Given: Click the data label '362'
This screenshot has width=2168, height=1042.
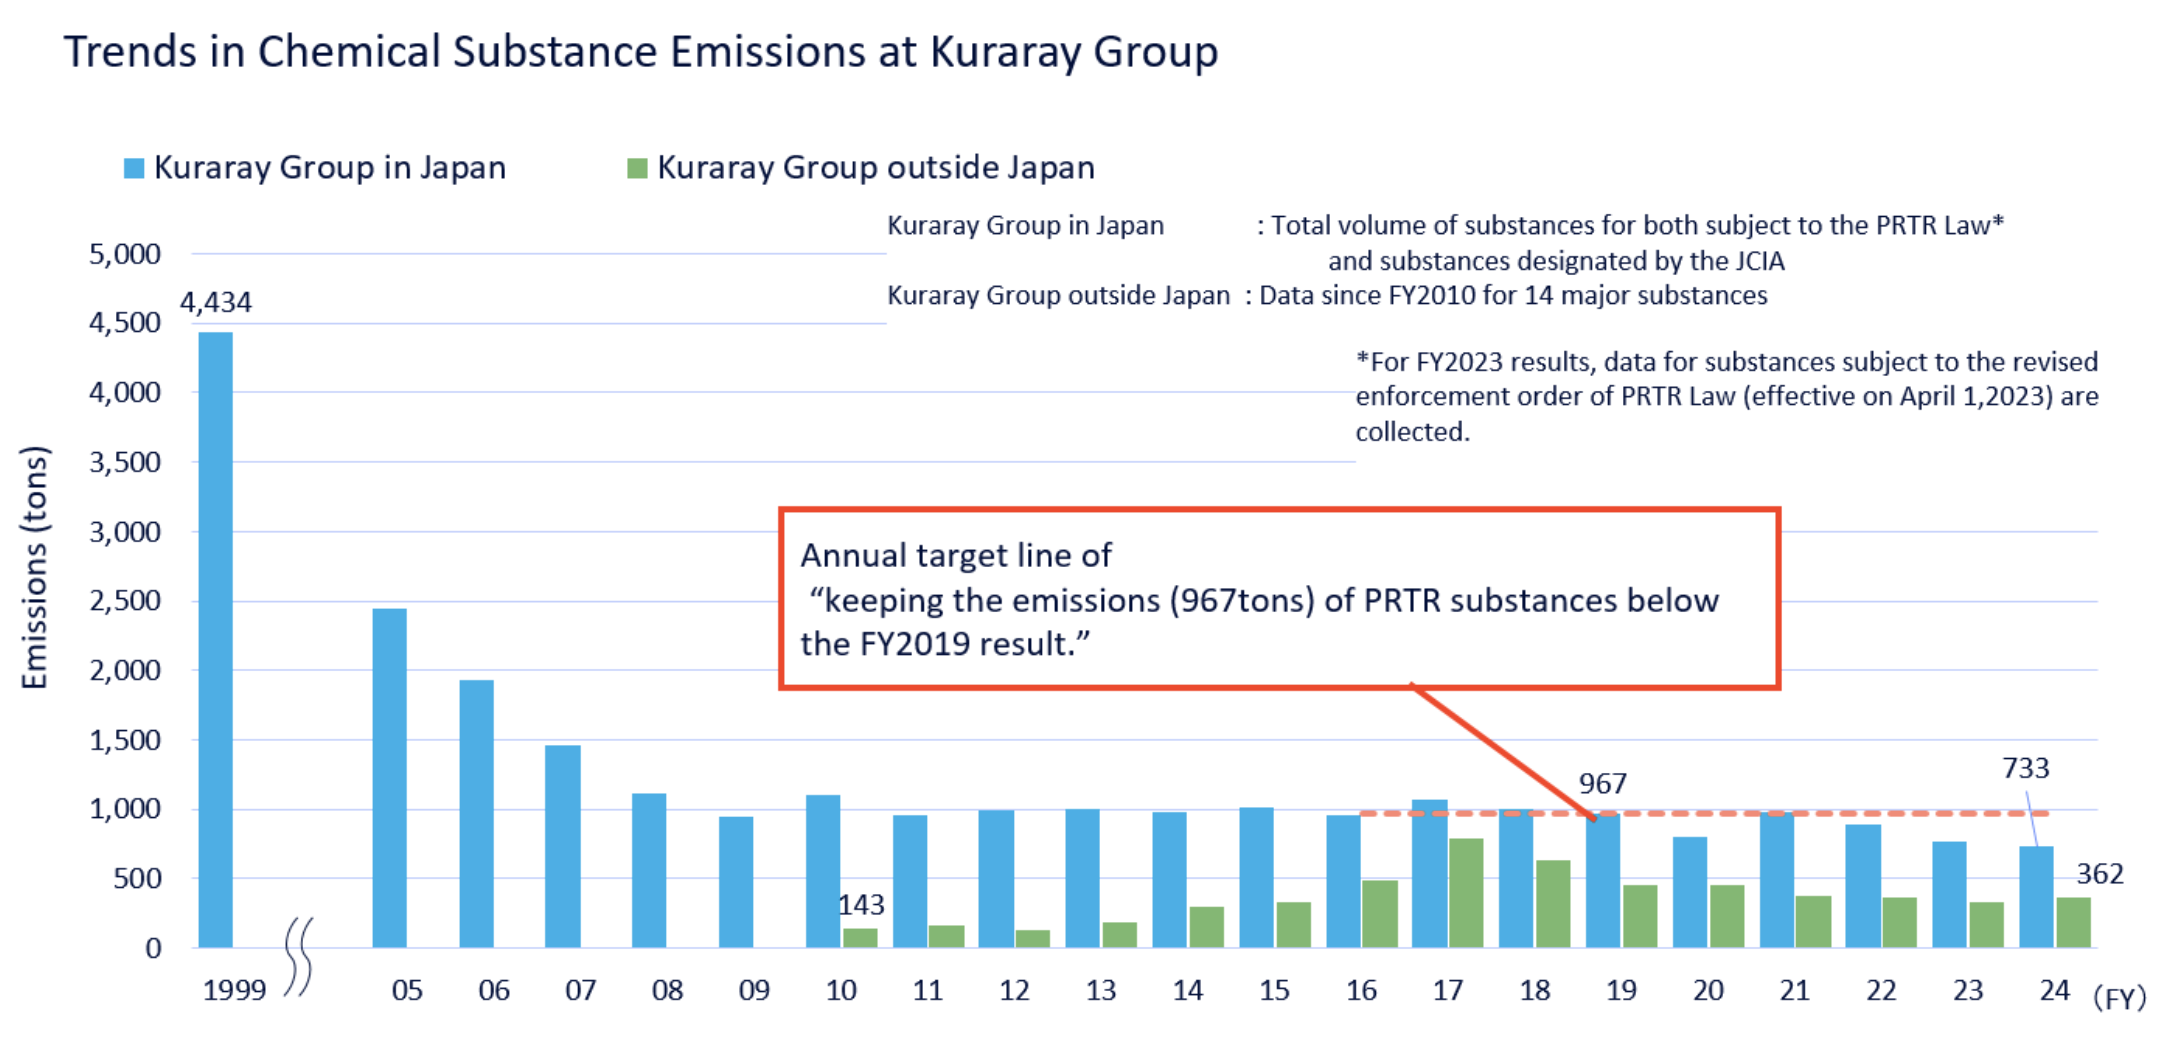Looking at the screenshot, I should point(2100,874).
